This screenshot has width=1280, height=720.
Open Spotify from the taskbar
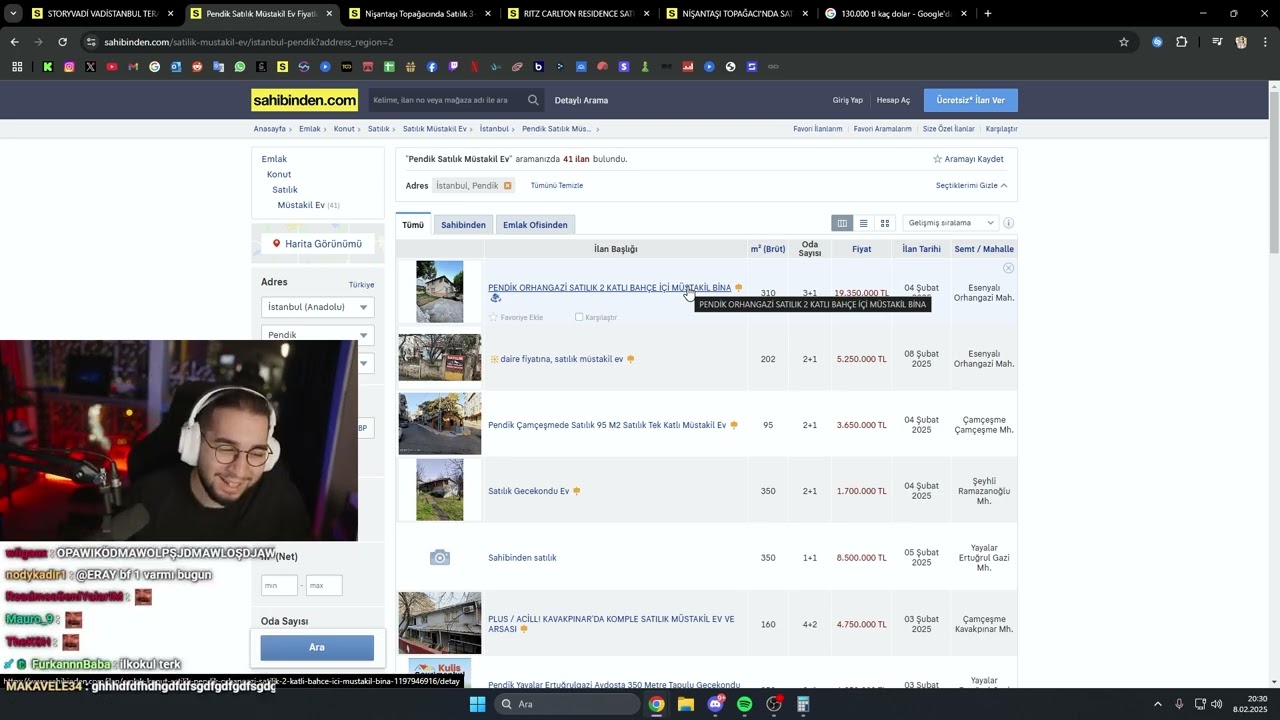tap(744, 704)
